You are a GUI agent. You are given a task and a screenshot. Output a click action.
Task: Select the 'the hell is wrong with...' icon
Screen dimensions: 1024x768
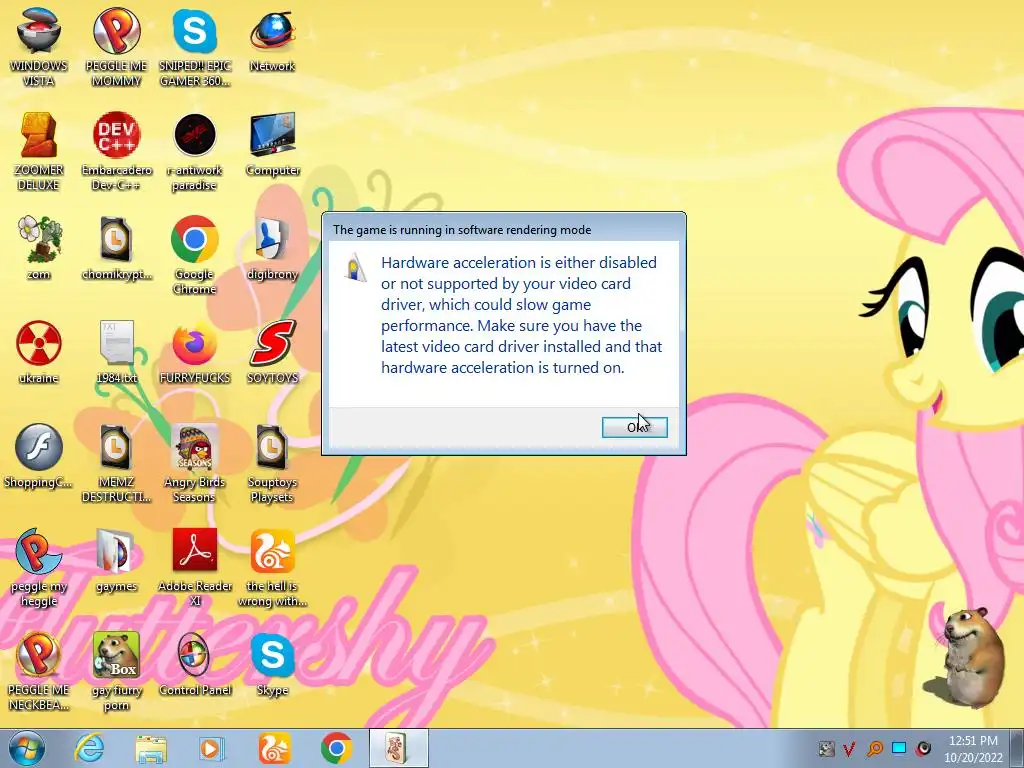click(x=272, y=568)
